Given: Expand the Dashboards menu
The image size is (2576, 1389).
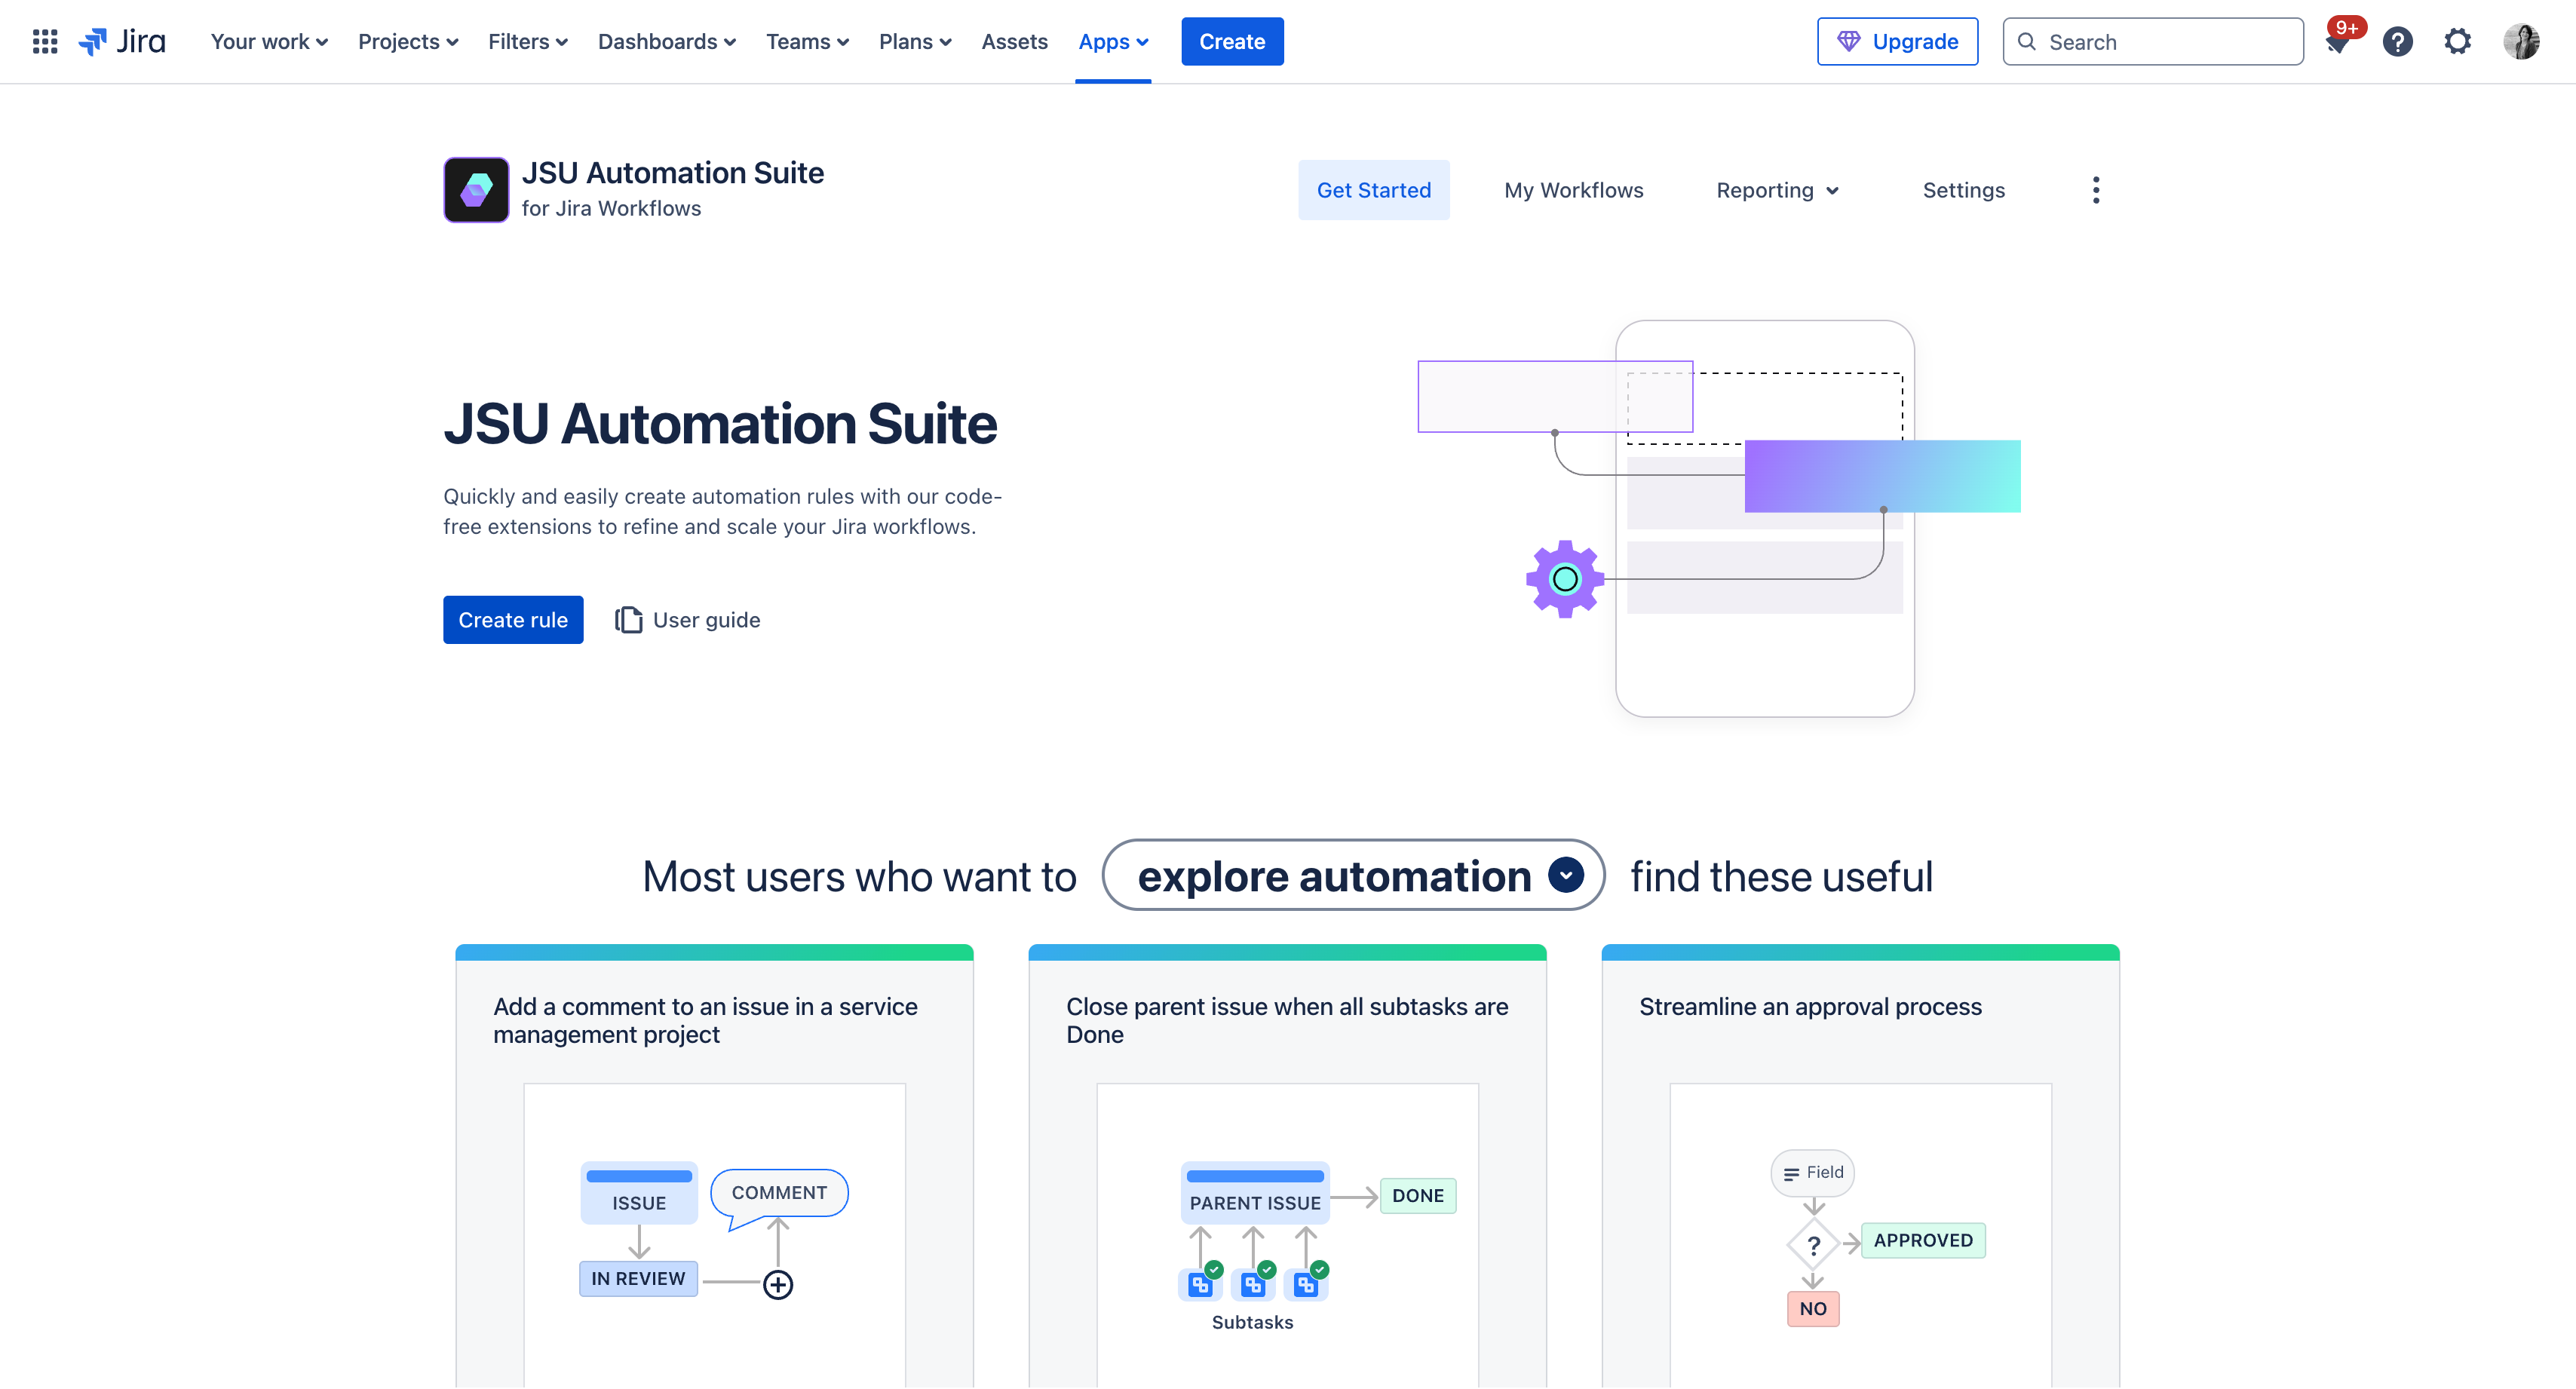Looking at the screenshot, I should (x=667, y=41).
